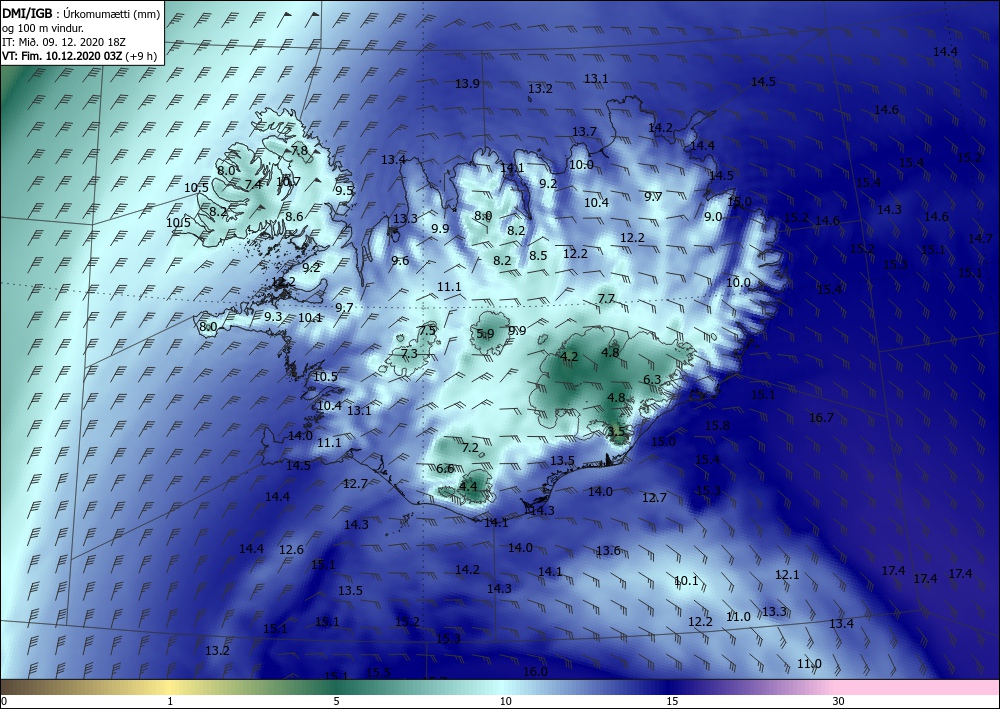Click the 7.2 map value
Image resolution: width=1000 pixels, height=709 pixels.
[470, 448]
